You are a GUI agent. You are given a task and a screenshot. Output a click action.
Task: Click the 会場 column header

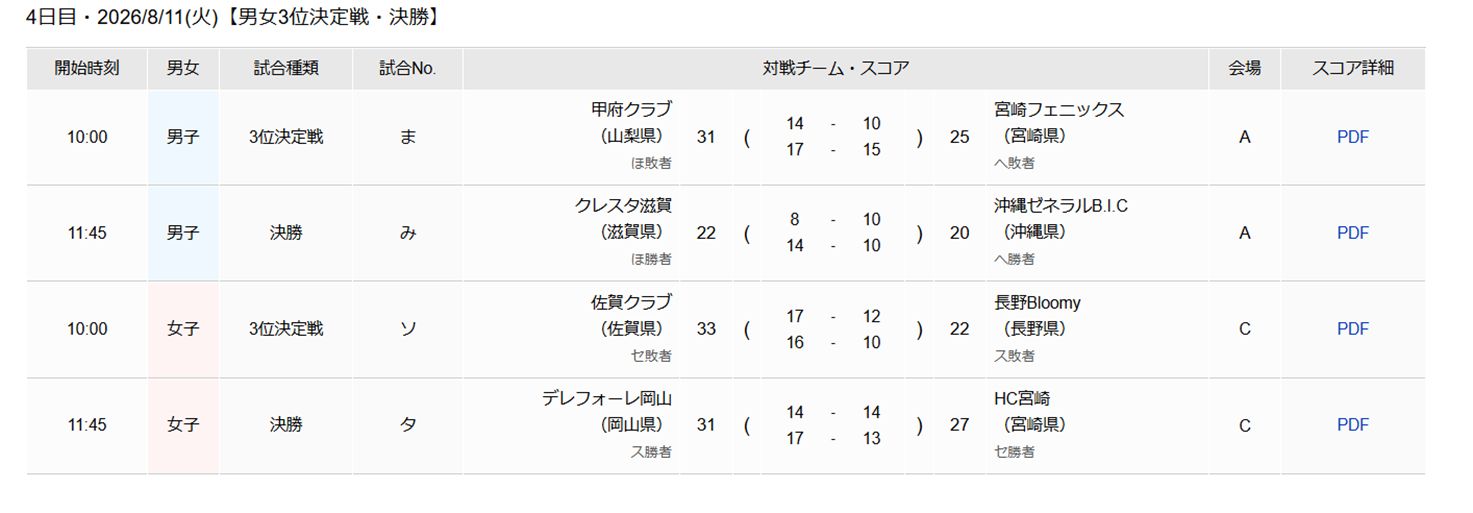coord(1244,69)
